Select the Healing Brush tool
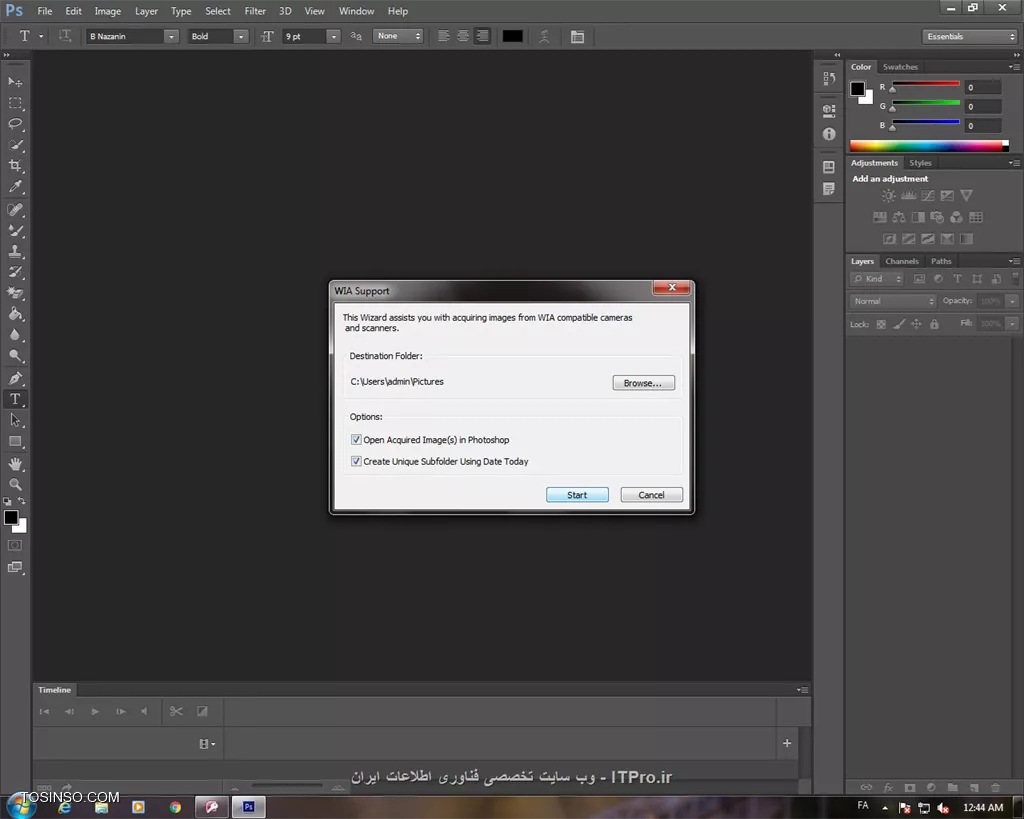This screenshot has width=1024, height=819. coord(15,210)
